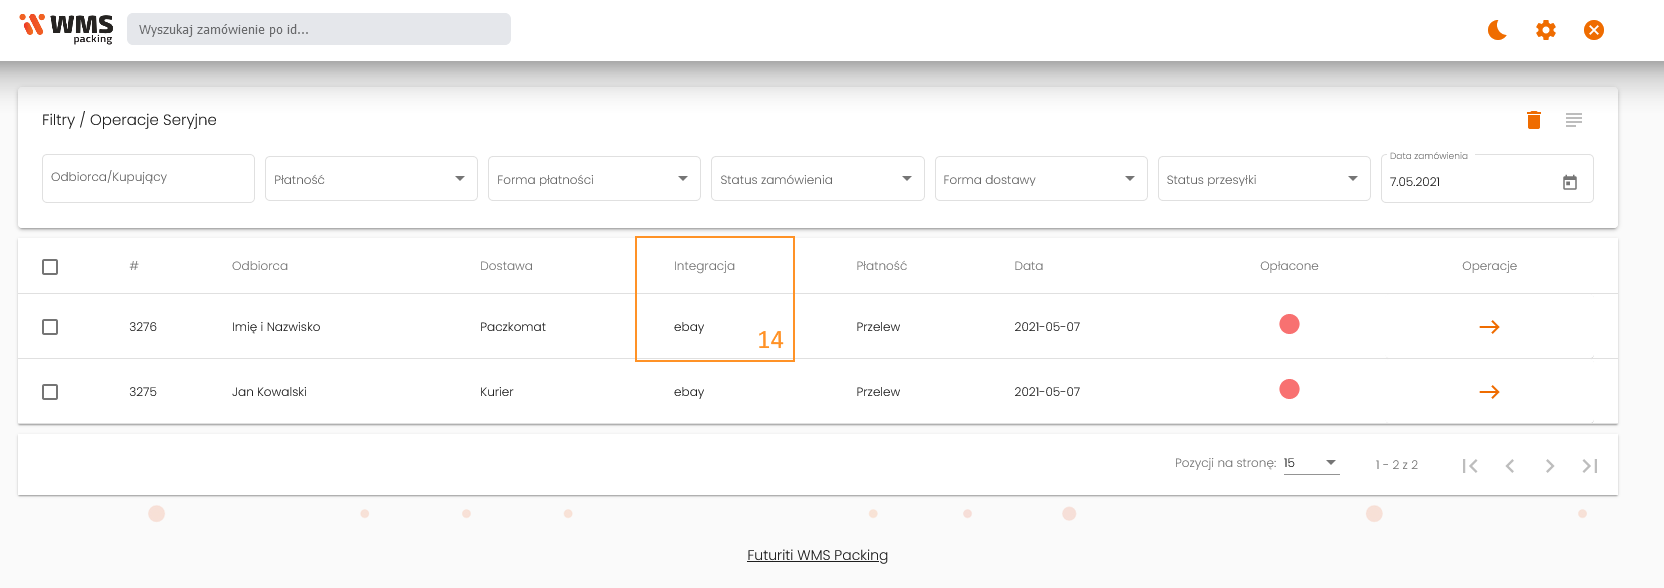Open order 3275 with arrow icon
This screenshot has width=1664, height=588.
tap(1489, 392)
